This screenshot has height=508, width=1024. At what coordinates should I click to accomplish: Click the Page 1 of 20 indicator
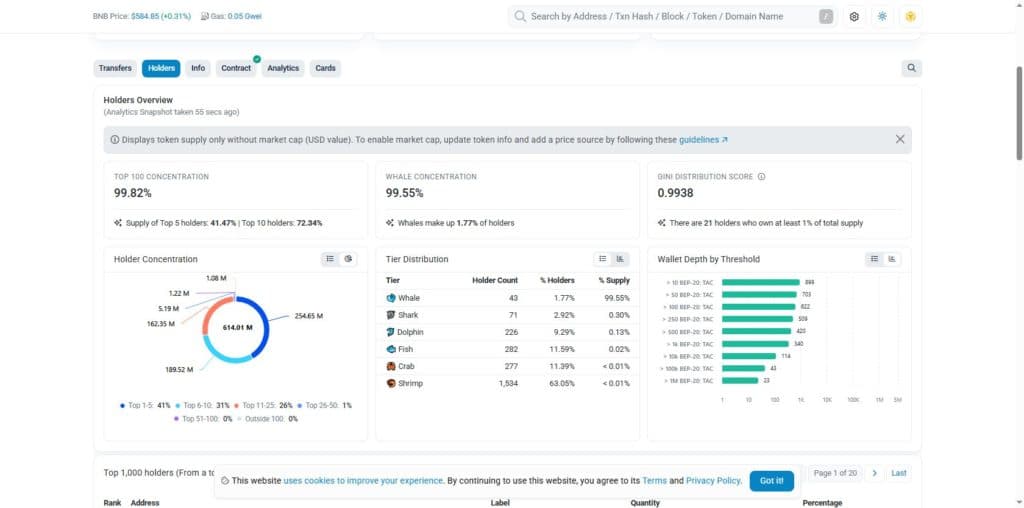(835, 473)
